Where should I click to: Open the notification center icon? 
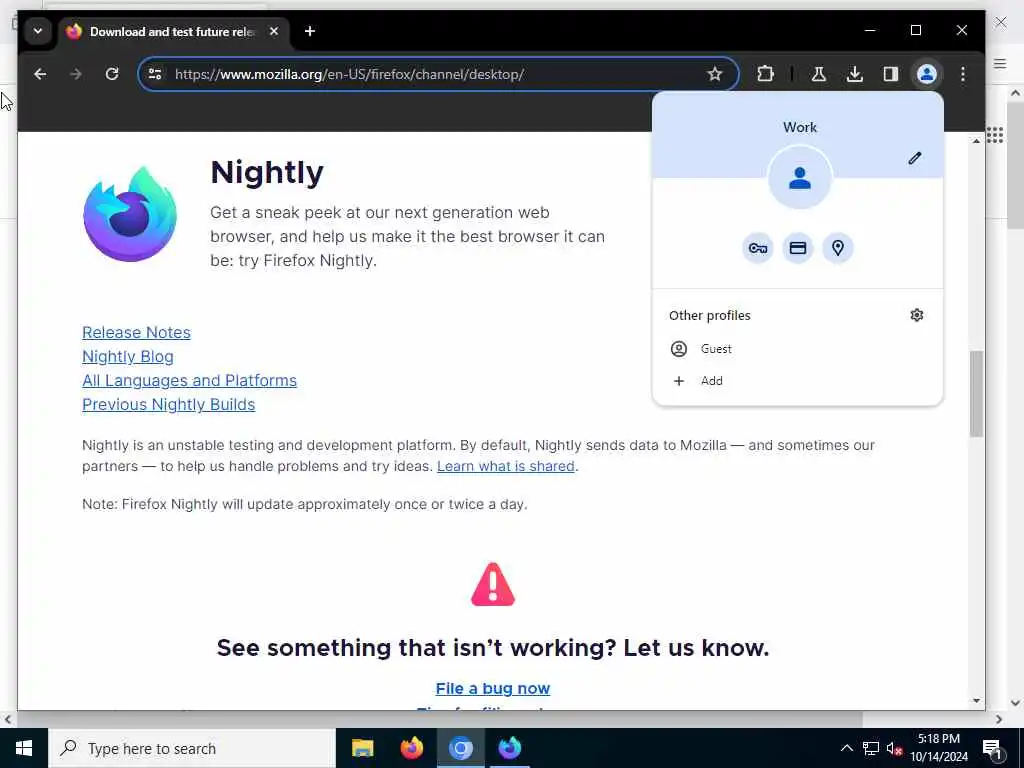[993, 749]
